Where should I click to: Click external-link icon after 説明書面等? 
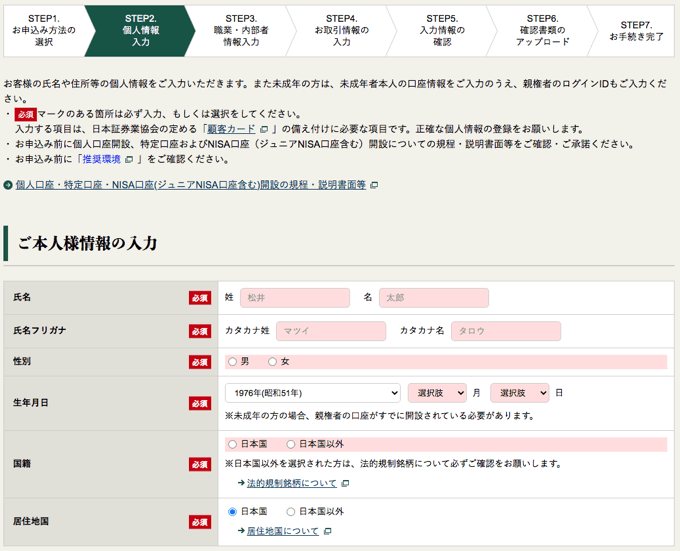point(374,185)
